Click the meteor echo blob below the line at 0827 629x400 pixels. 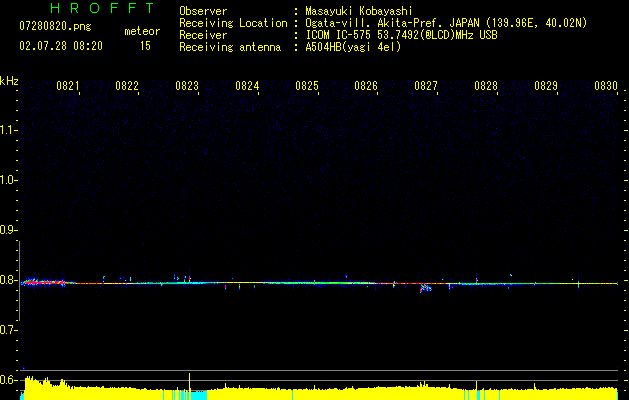426,288
